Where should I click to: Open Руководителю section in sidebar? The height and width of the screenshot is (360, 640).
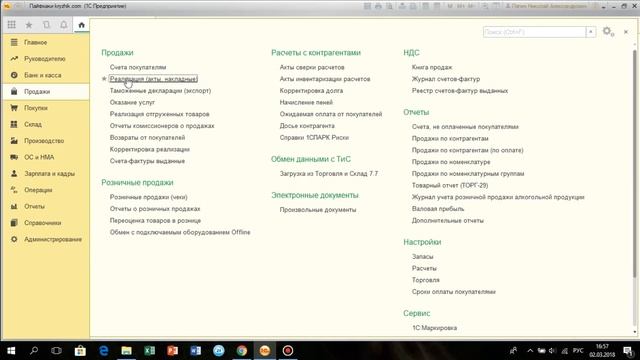[x=45, y=59]
